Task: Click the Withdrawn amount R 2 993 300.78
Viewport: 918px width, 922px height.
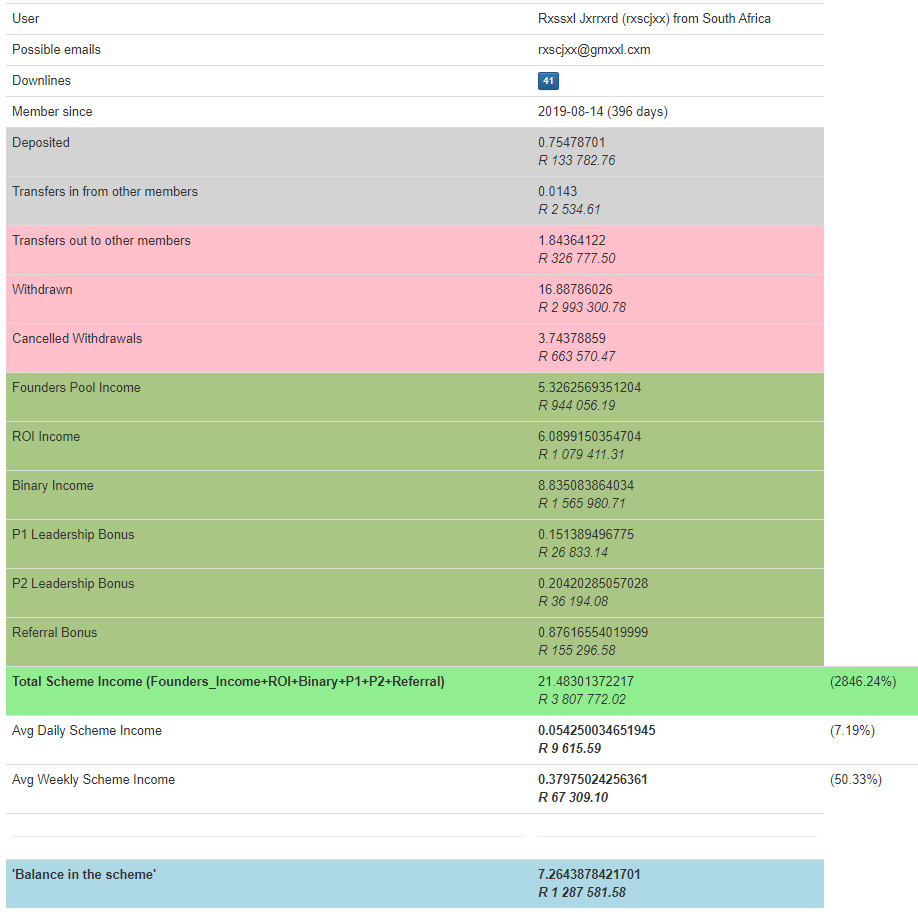Action: tap(582, 308)
